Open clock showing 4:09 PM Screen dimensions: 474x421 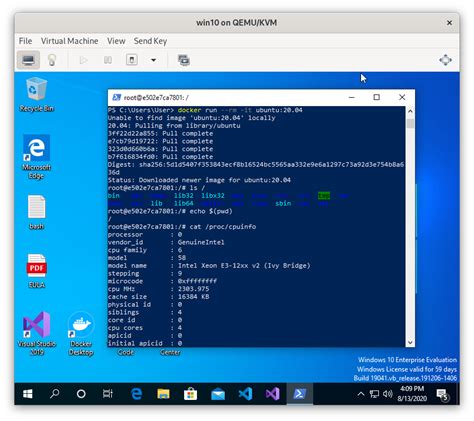tap(412, 393)
